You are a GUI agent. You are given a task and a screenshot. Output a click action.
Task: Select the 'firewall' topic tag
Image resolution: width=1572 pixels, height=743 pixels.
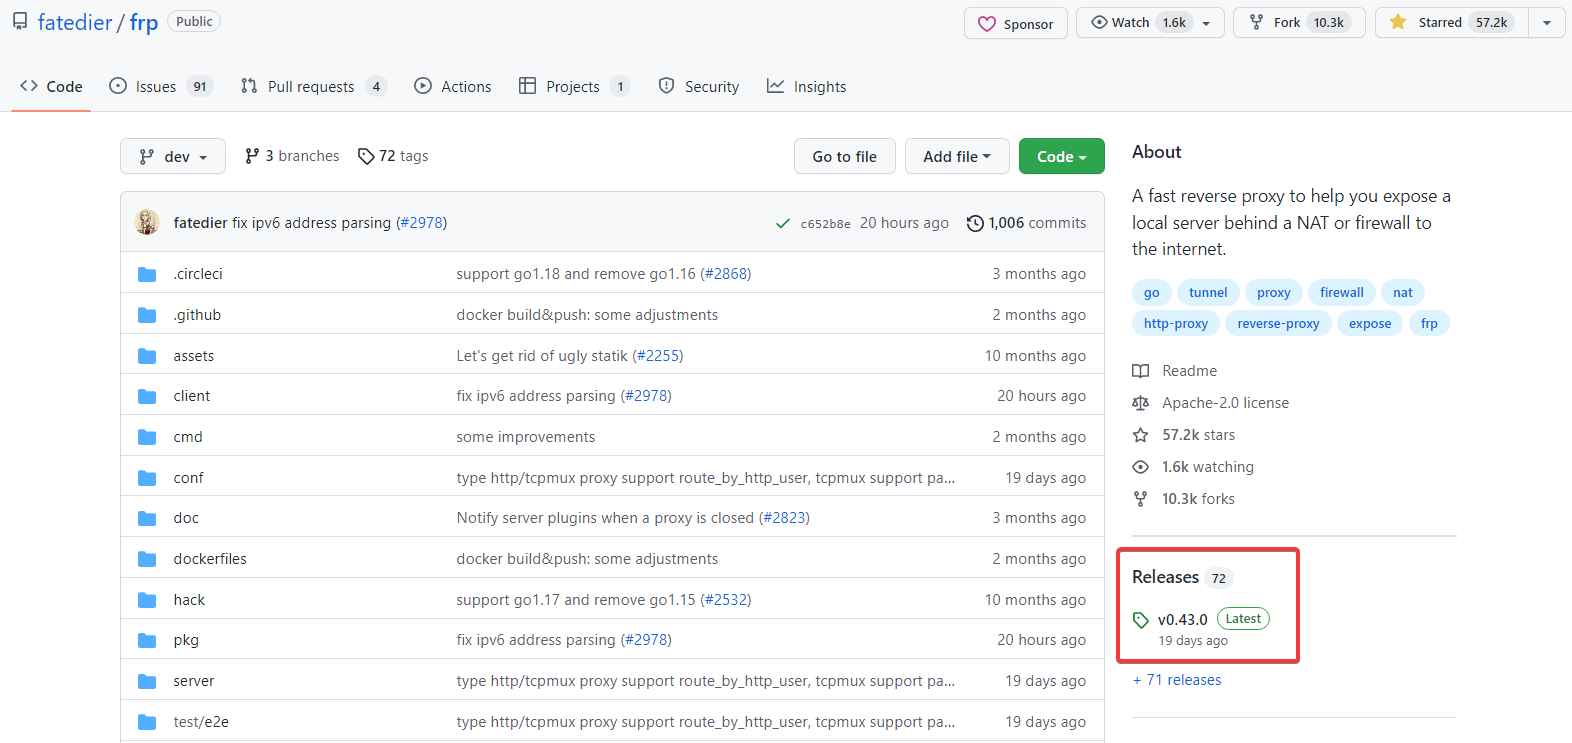pos(1342,293)
